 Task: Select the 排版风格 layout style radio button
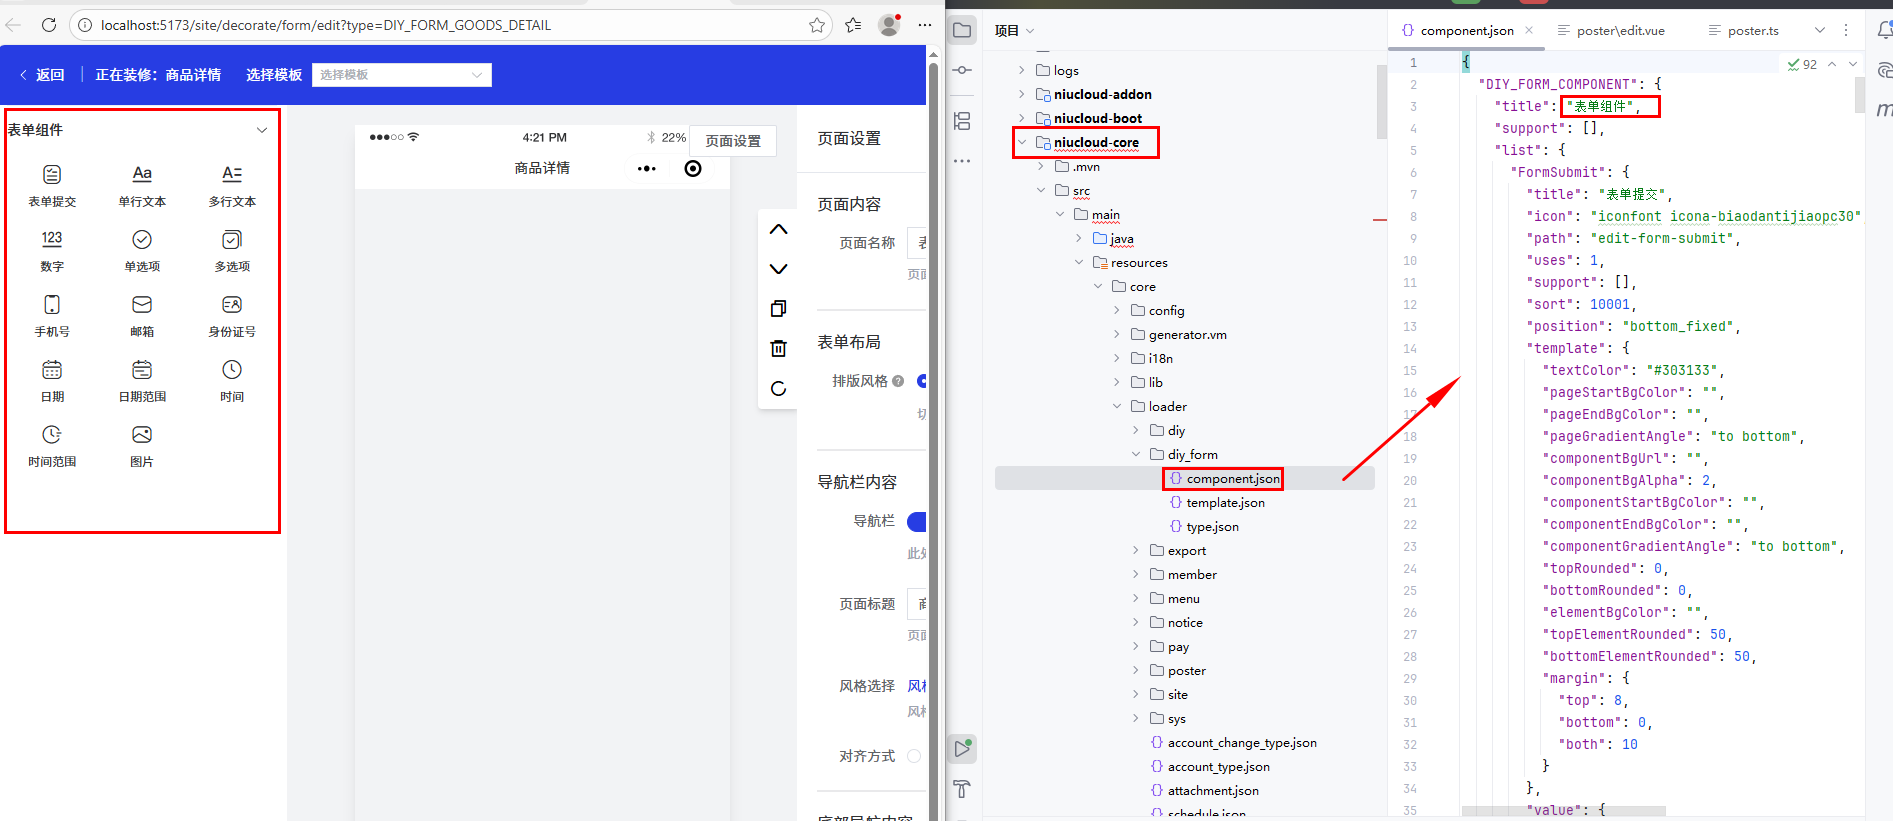(x=921, y=381)
